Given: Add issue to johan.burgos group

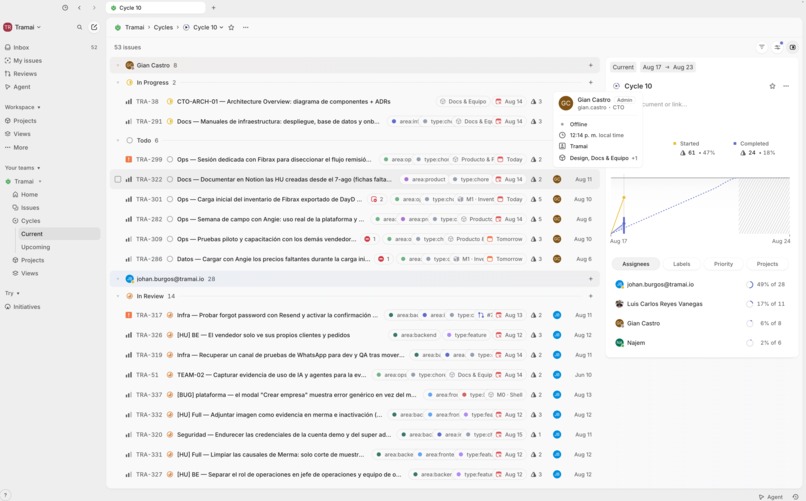Looking at the screenshot, I should (591, 279).
